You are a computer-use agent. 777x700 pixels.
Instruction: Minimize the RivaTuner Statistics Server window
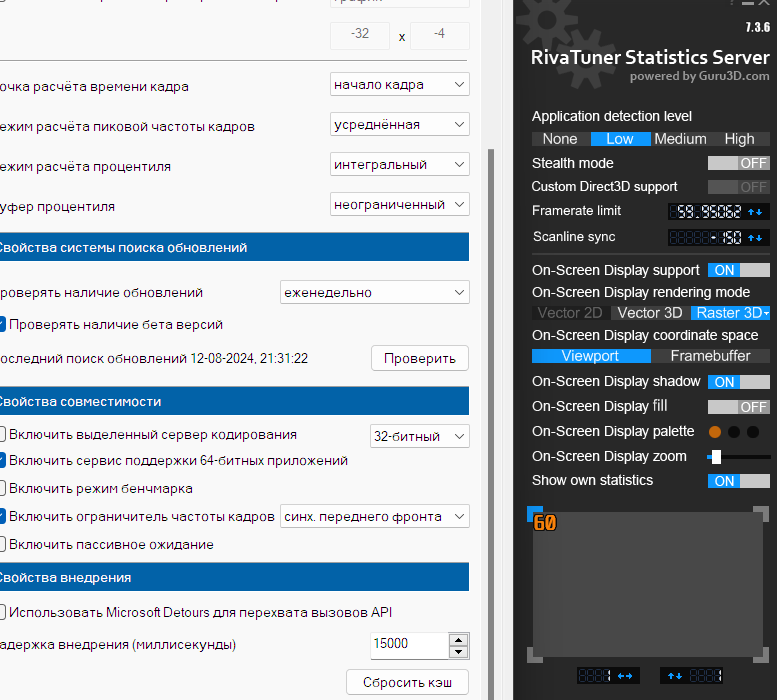tap(748, 3)
